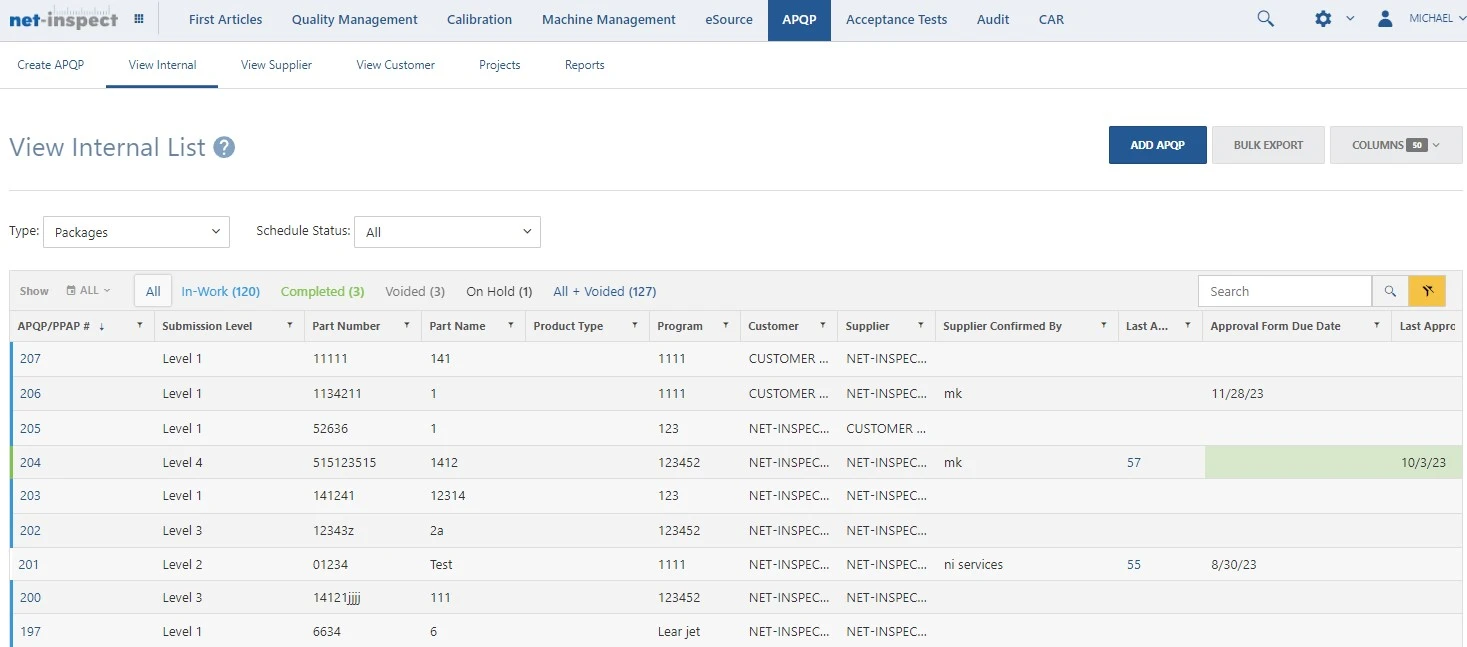This screenshot has width=1467, height=647.
Task: Run search via magnifier beside search box
Action: tap(1389, 290)
